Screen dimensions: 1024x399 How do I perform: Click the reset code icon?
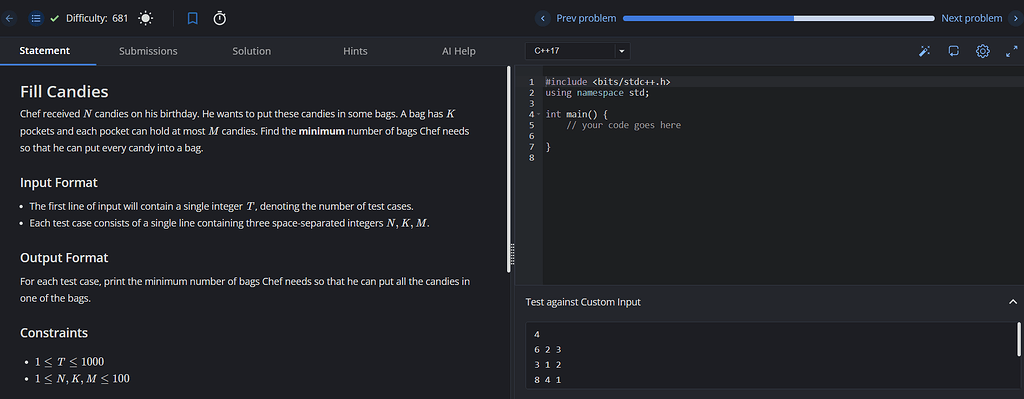coord(953,51)
